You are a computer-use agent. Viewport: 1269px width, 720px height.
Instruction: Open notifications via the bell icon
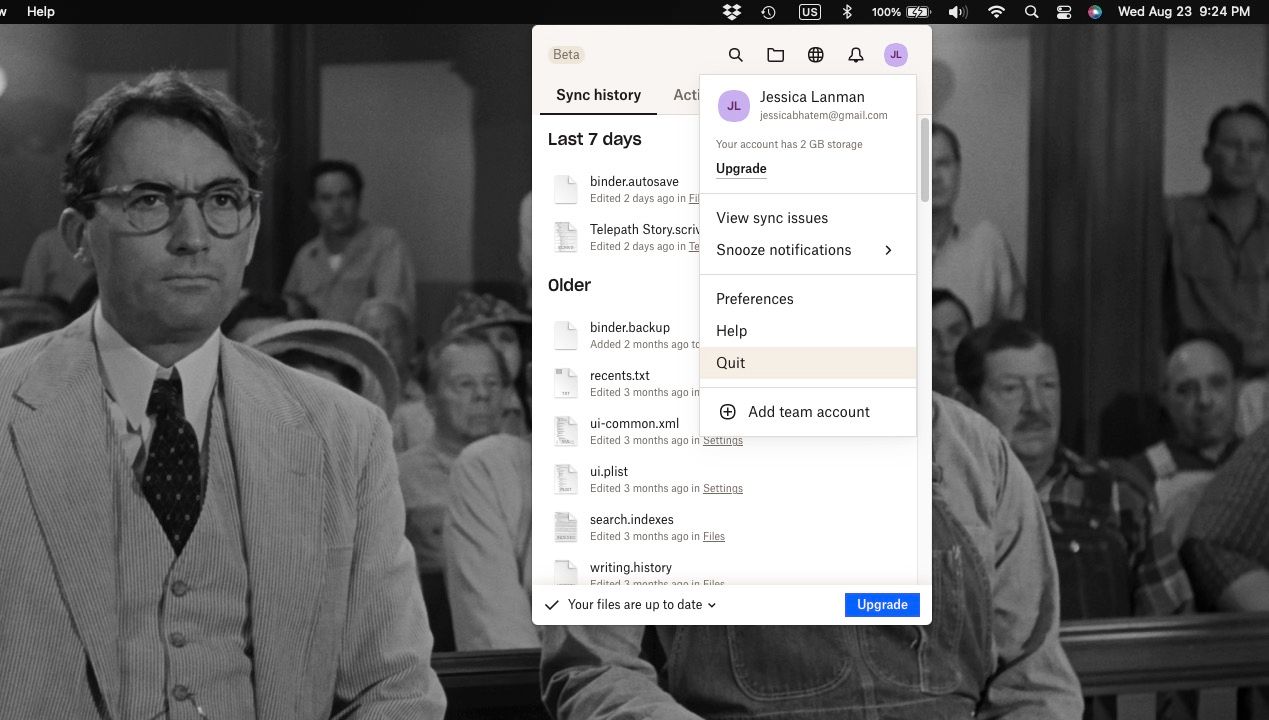pyautogui.click(x=855, y=55)
